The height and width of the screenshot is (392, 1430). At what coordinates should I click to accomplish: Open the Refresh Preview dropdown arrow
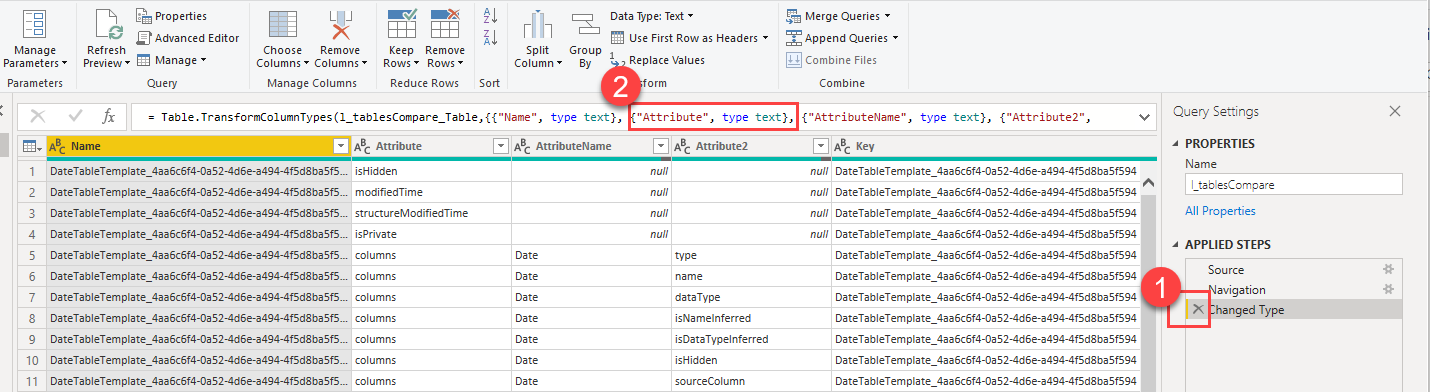[128, 63]
